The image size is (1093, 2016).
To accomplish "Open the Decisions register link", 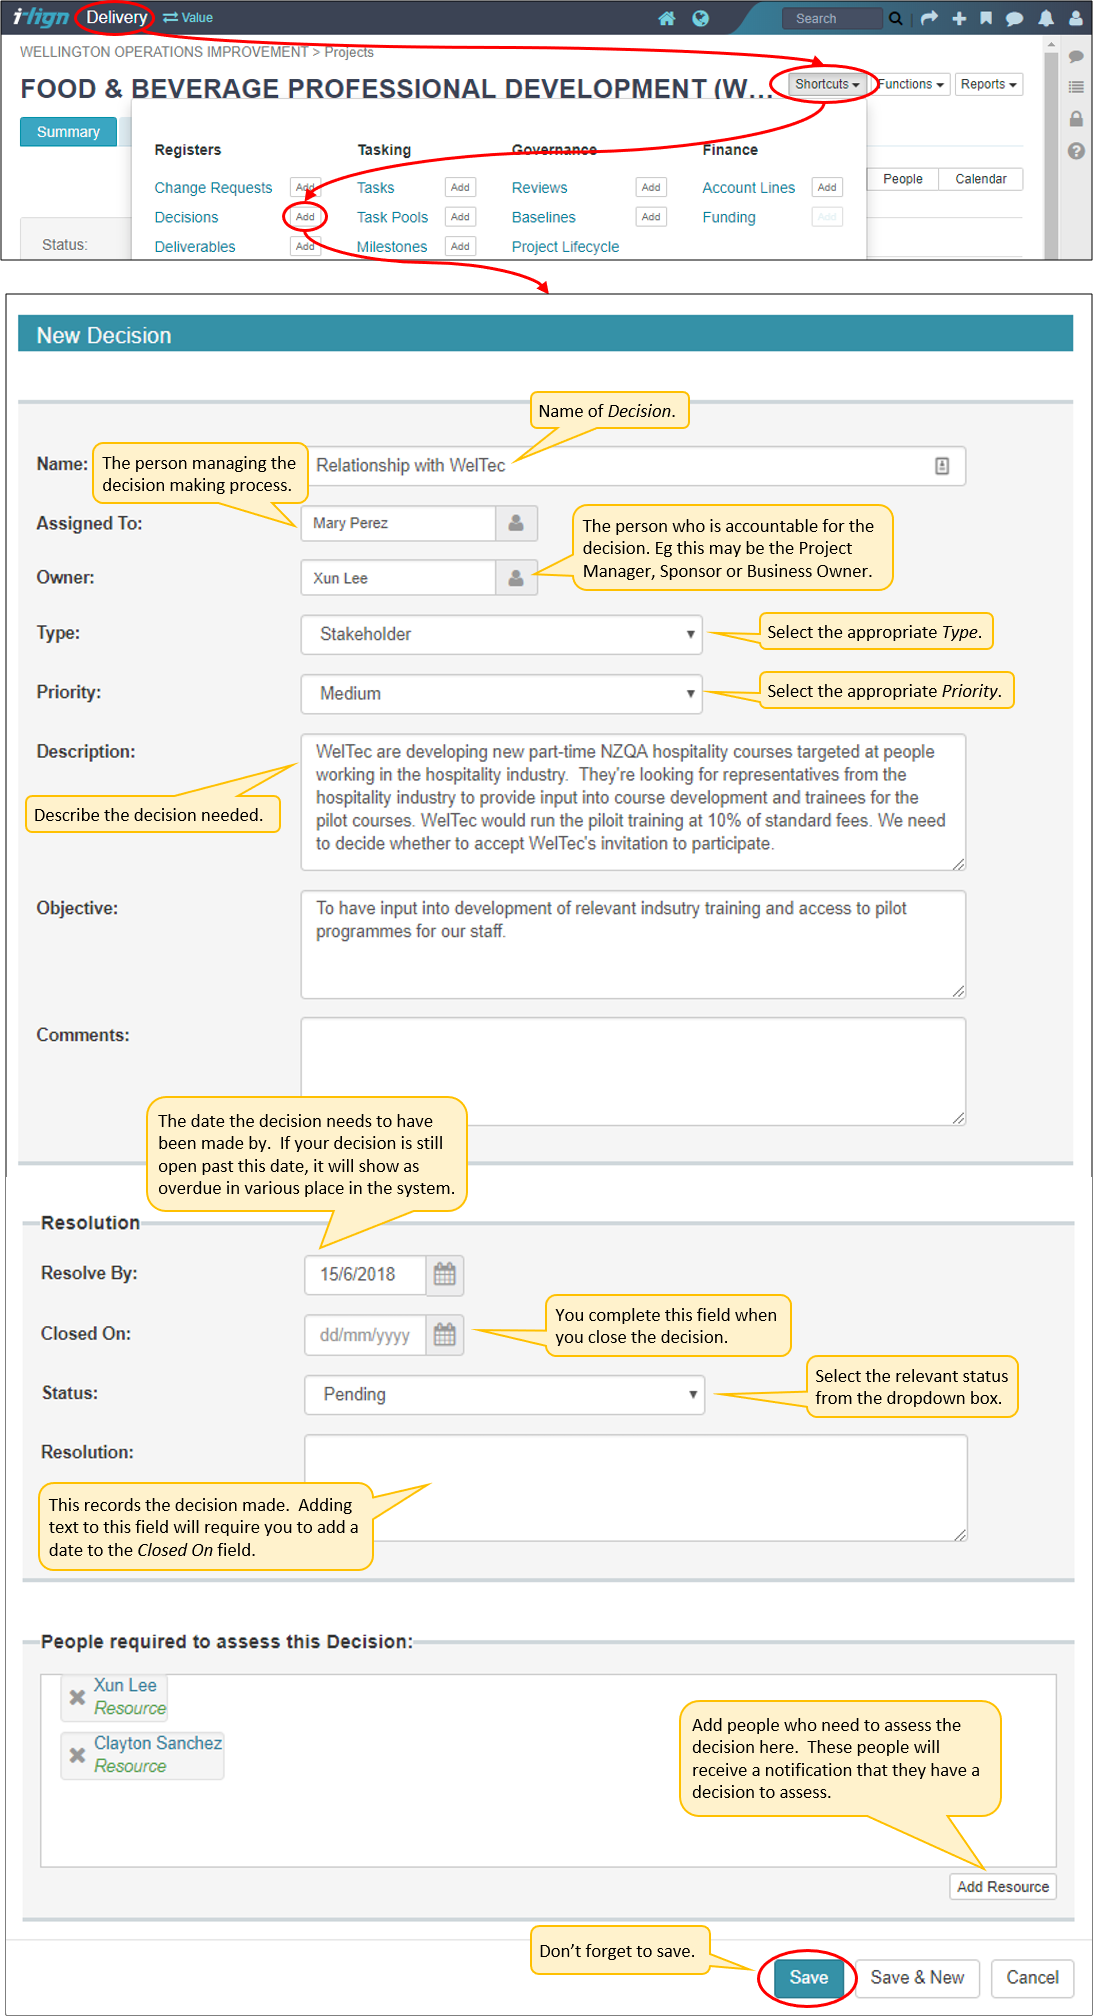I will 186,217.
